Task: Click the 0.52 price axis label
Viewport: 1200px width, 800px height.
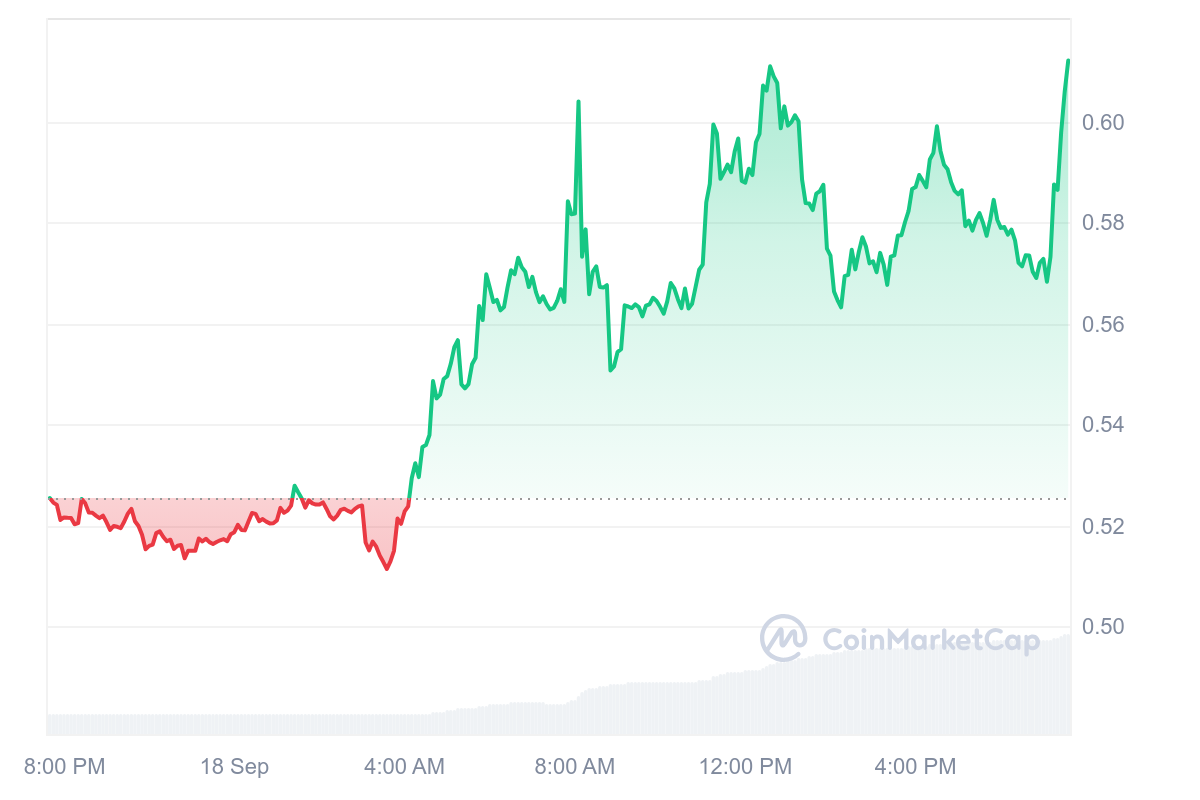Action: point(1103,526)
